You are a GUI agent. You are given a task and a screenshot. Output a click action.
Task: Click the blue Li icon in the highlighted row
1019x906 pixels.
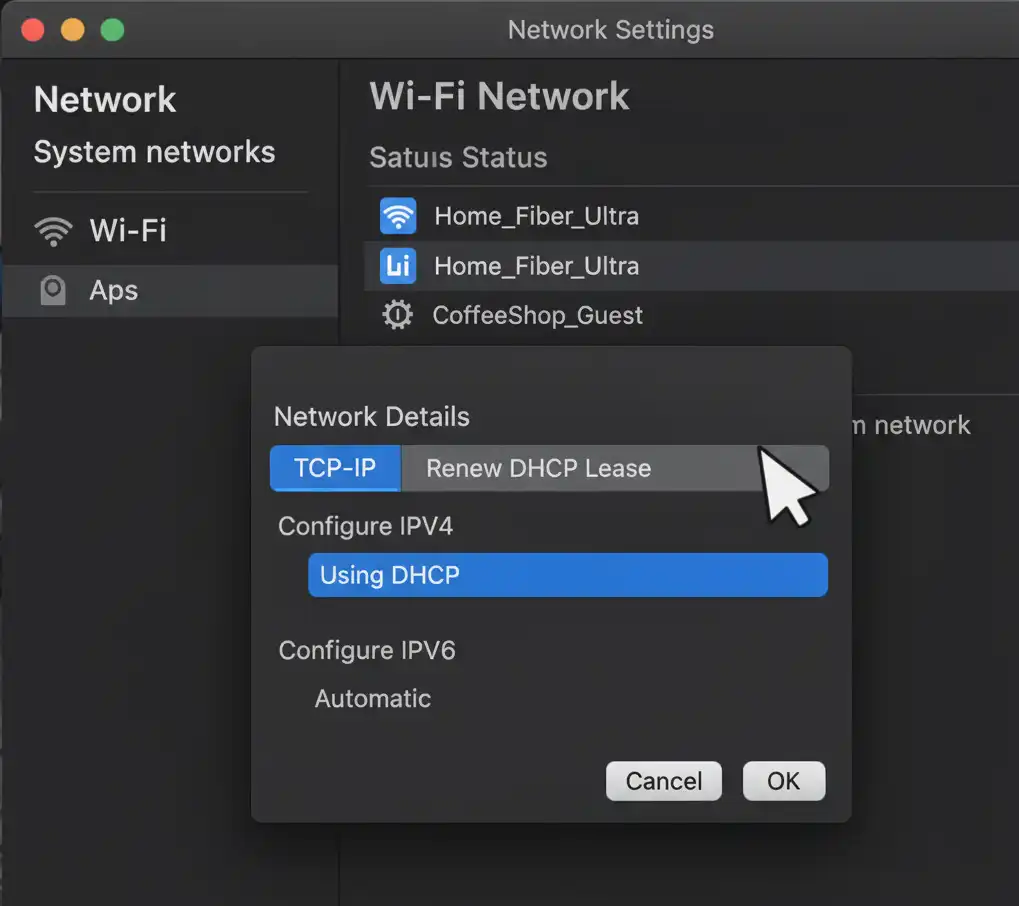point(398,266)
